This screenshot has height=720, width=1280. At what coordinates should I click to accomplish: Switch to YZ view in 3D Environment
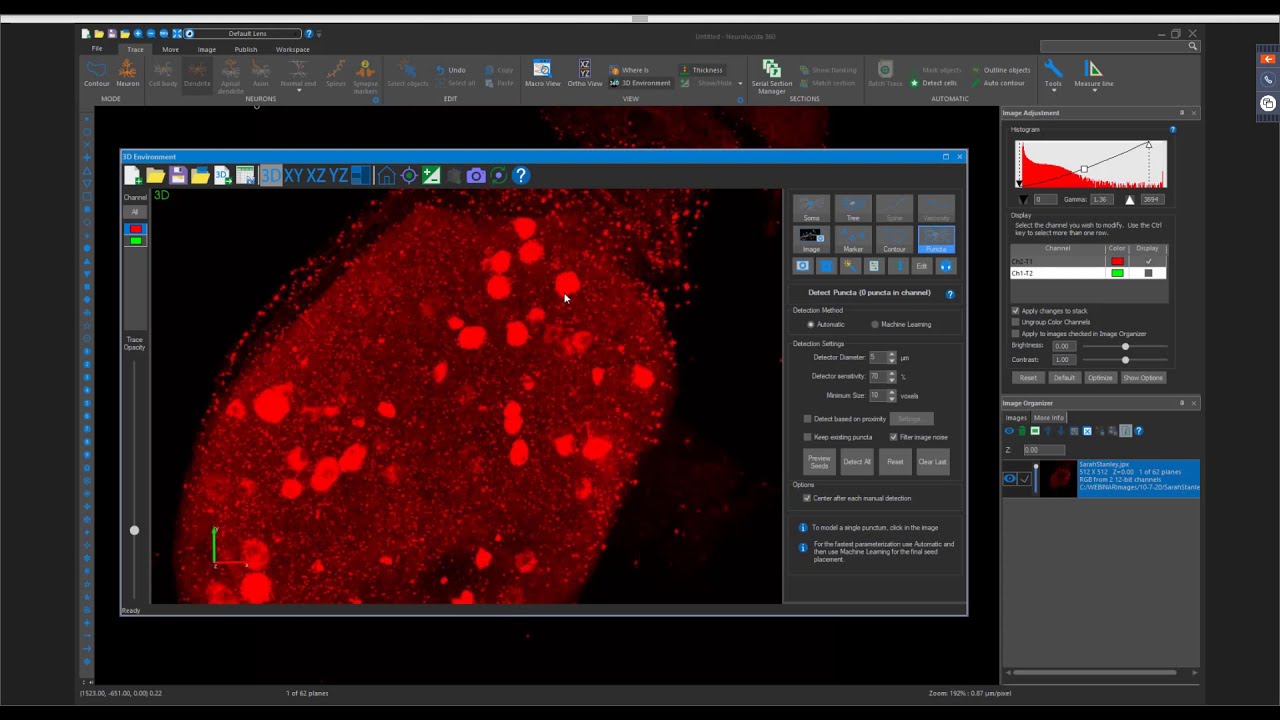[x=338, y=176]
